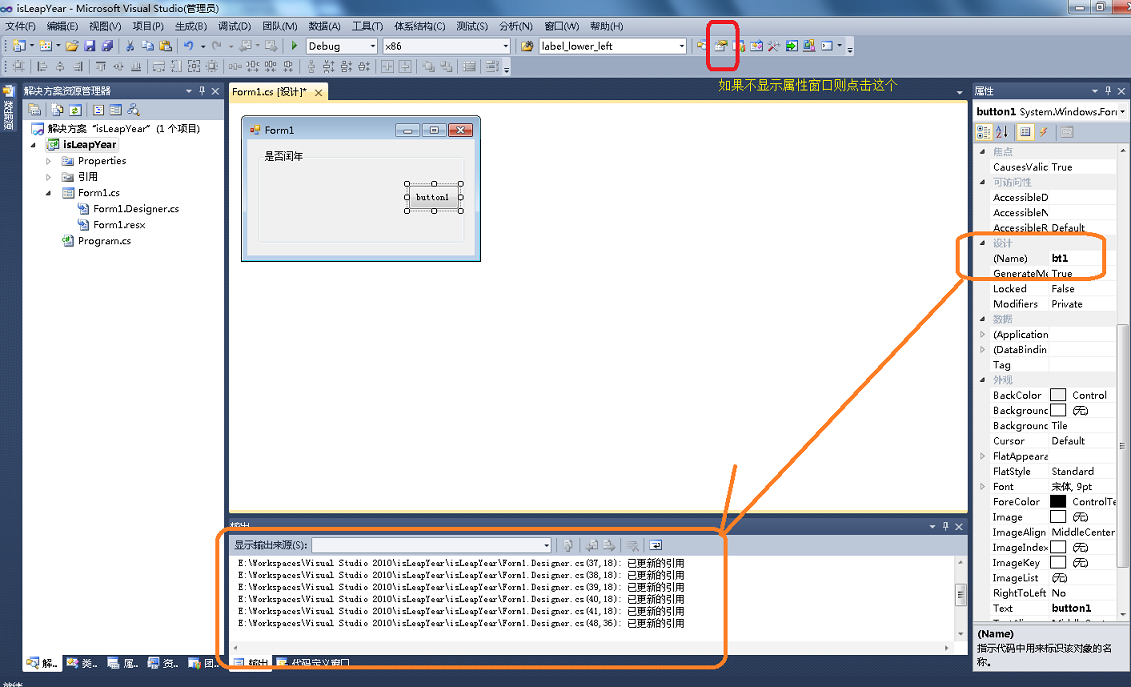Click View Code icon in Solution Explorer
Image resolution: width=1131 pixels, height=687 pixels.
click(x=98, y=110)
